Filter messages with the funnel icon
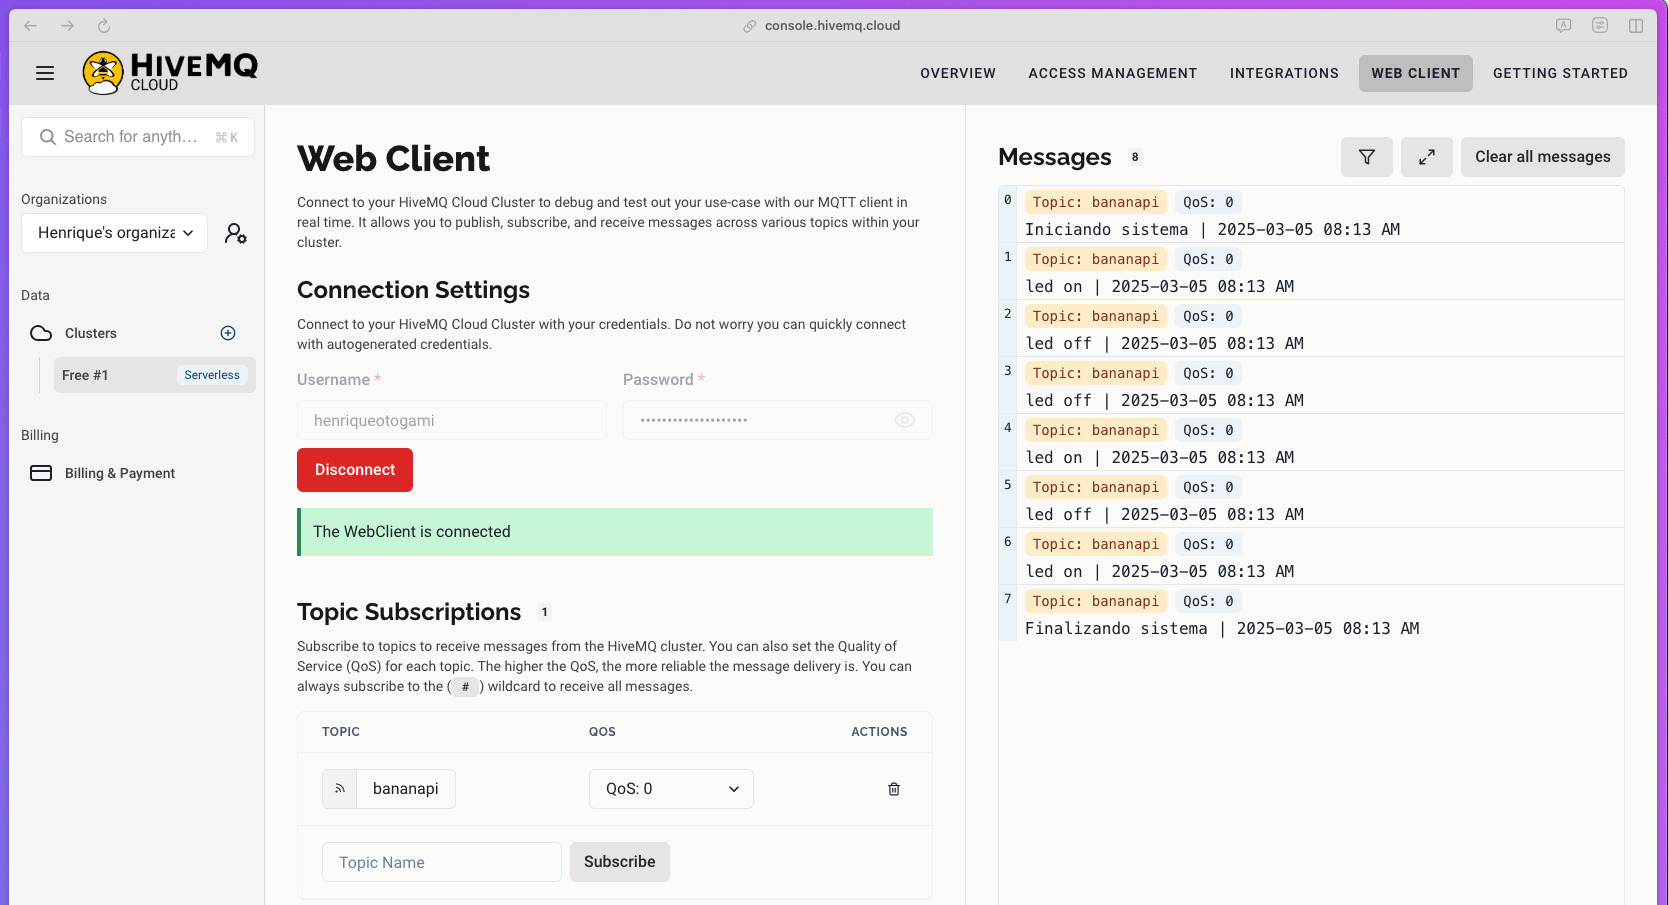This screenshot has height=905, width=1669. click(x=1367, y=157)
